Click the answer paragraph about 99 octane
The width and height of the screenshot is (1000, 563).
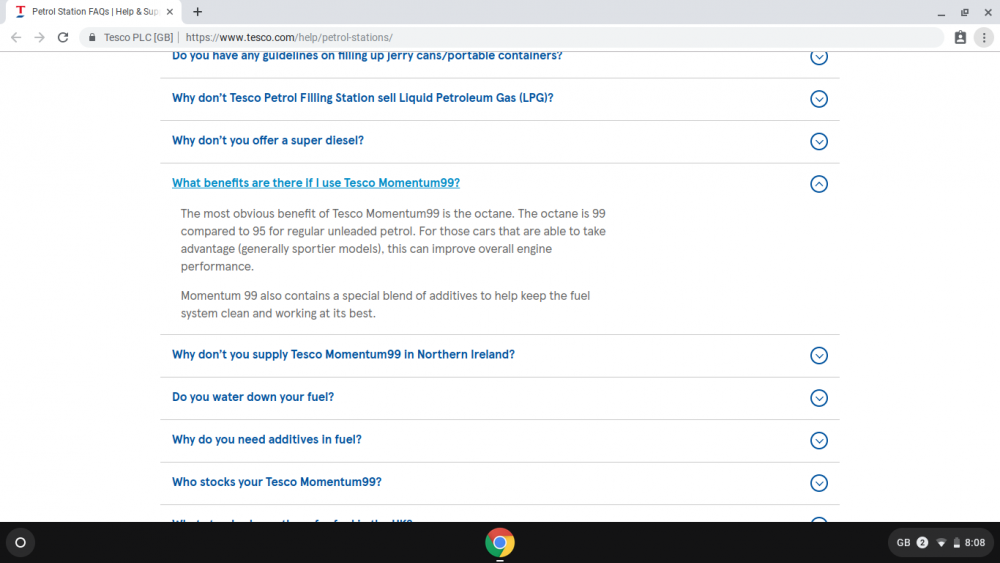393,240
